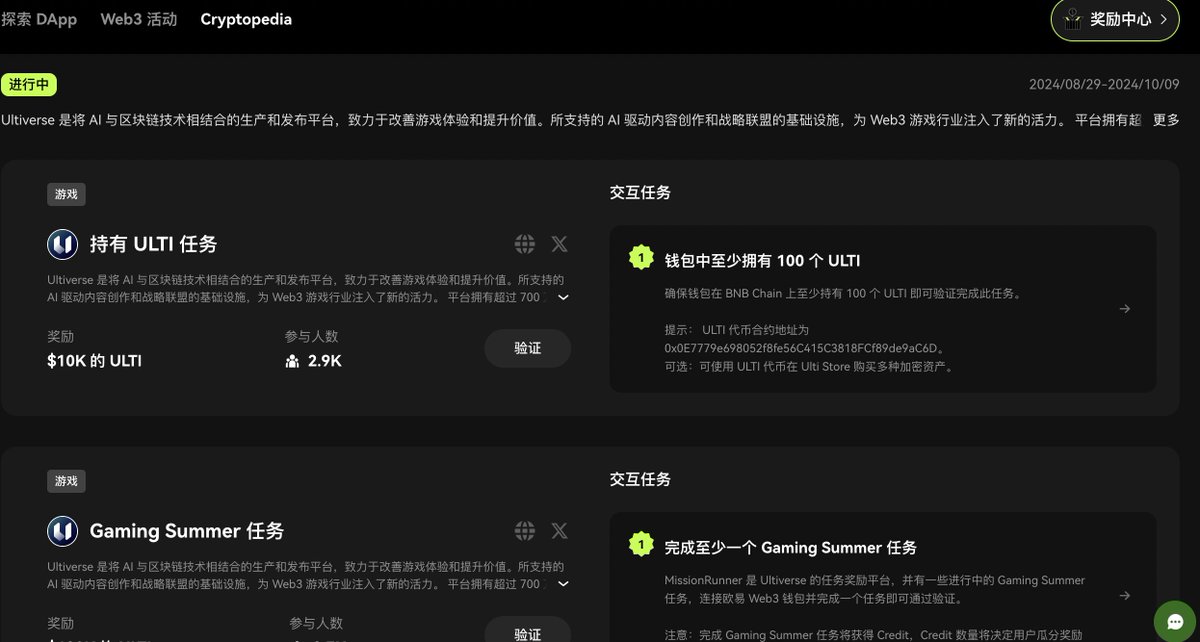Screen dimensions: 1200x642
Task: Click the Ultiverse logo beside 持有 ULTI 任务
Action: pos(63,244)
